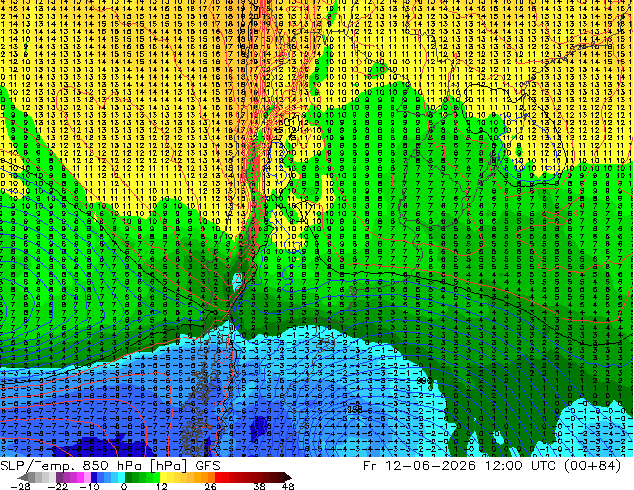634x490 pixels.
Task: Click the "12" legend value
Action: tap(162, 486)
